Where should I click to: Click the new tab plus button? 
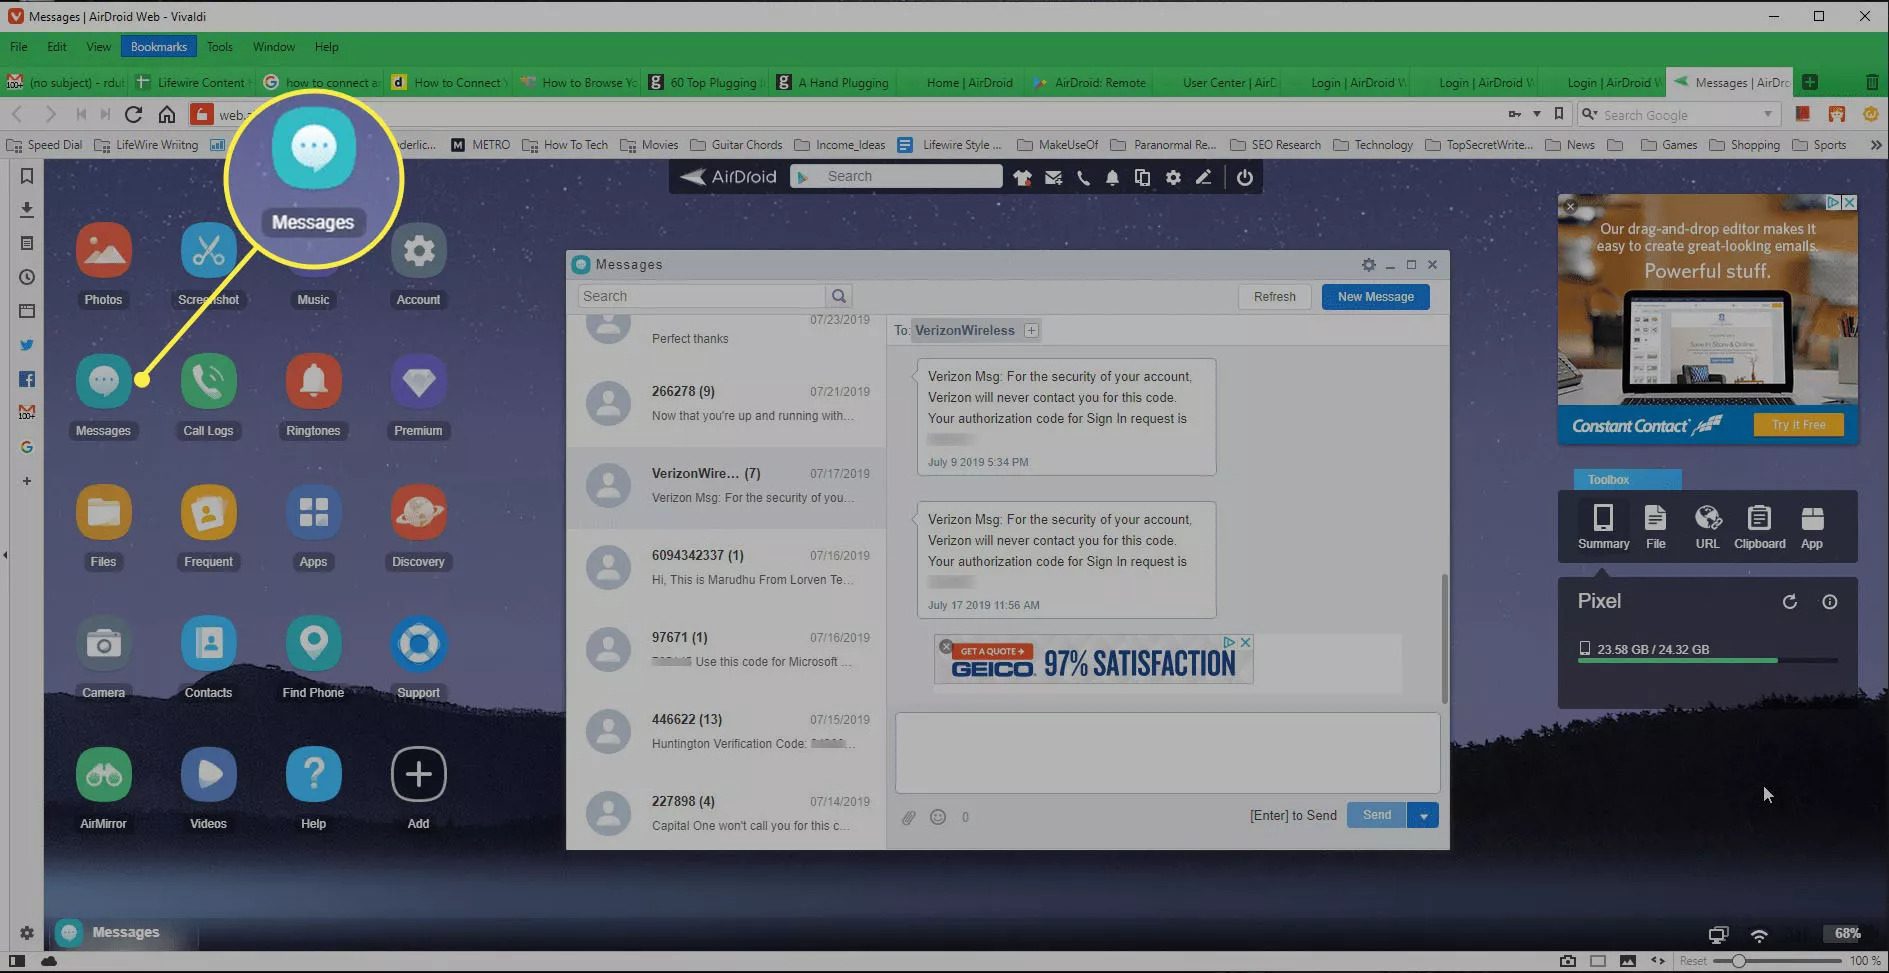[x=1810, y=82]
